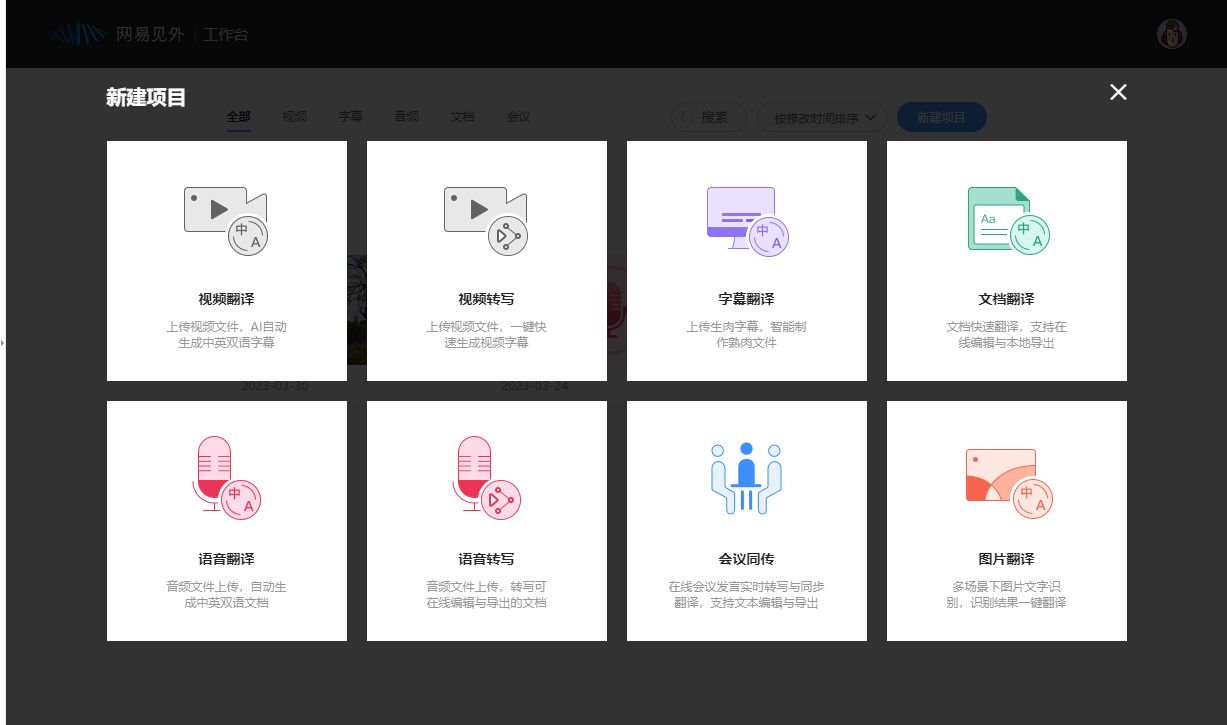This screenshot has height=725, width=1227.
Task: Expand the 按修改时间排序 sort dropdown
Action: [x=822, y=117]
